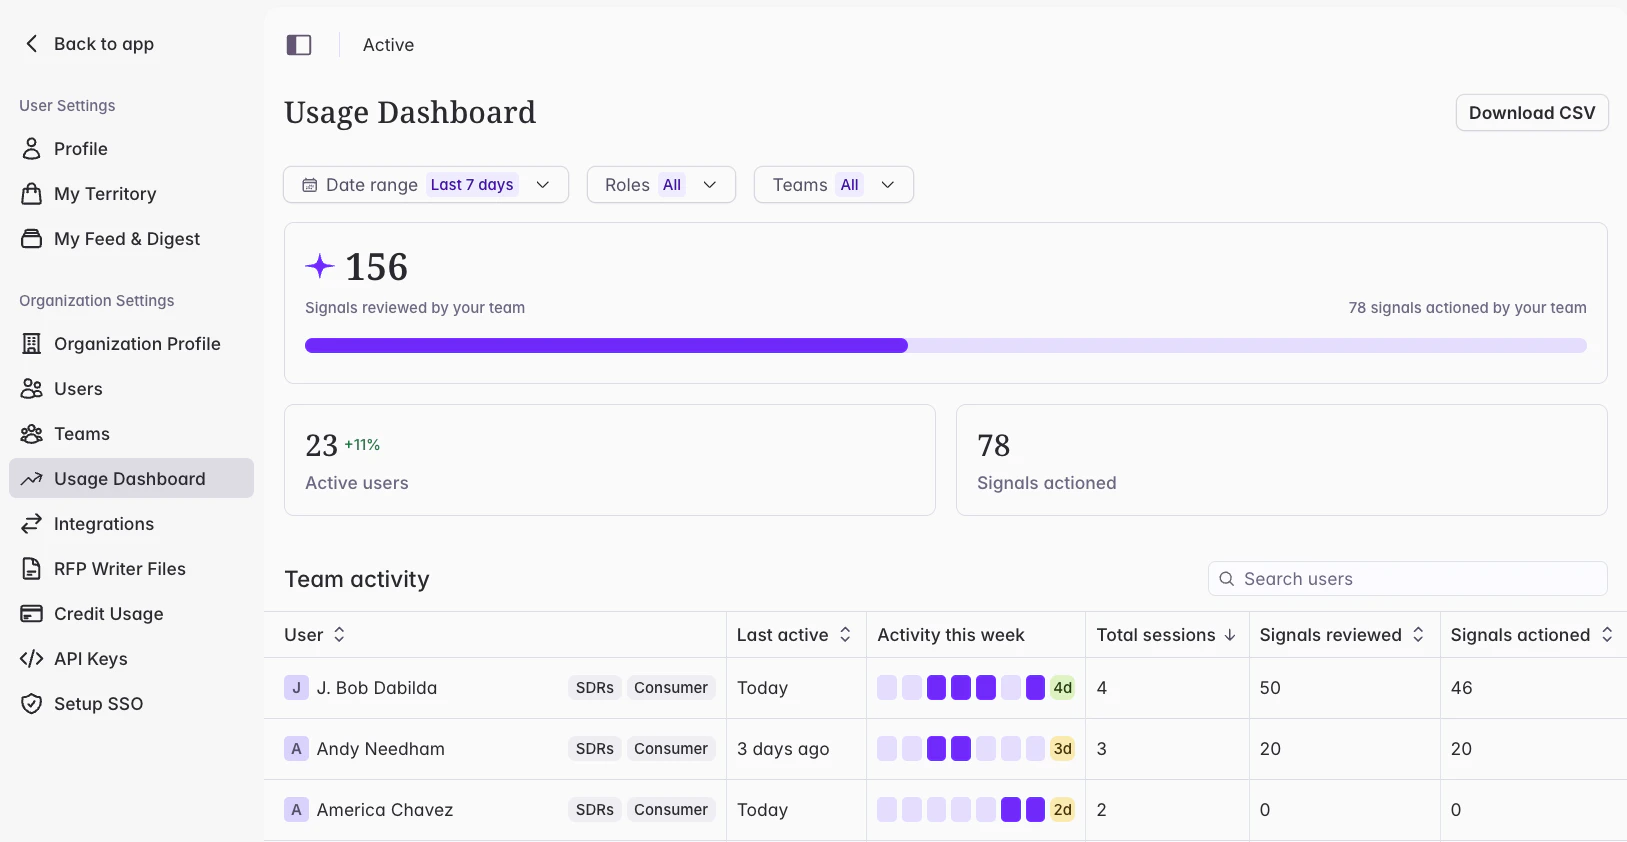This screenshot has height=842, width=1627.
Task: Click the Integrations arrows icon
Action: point(32,523)
